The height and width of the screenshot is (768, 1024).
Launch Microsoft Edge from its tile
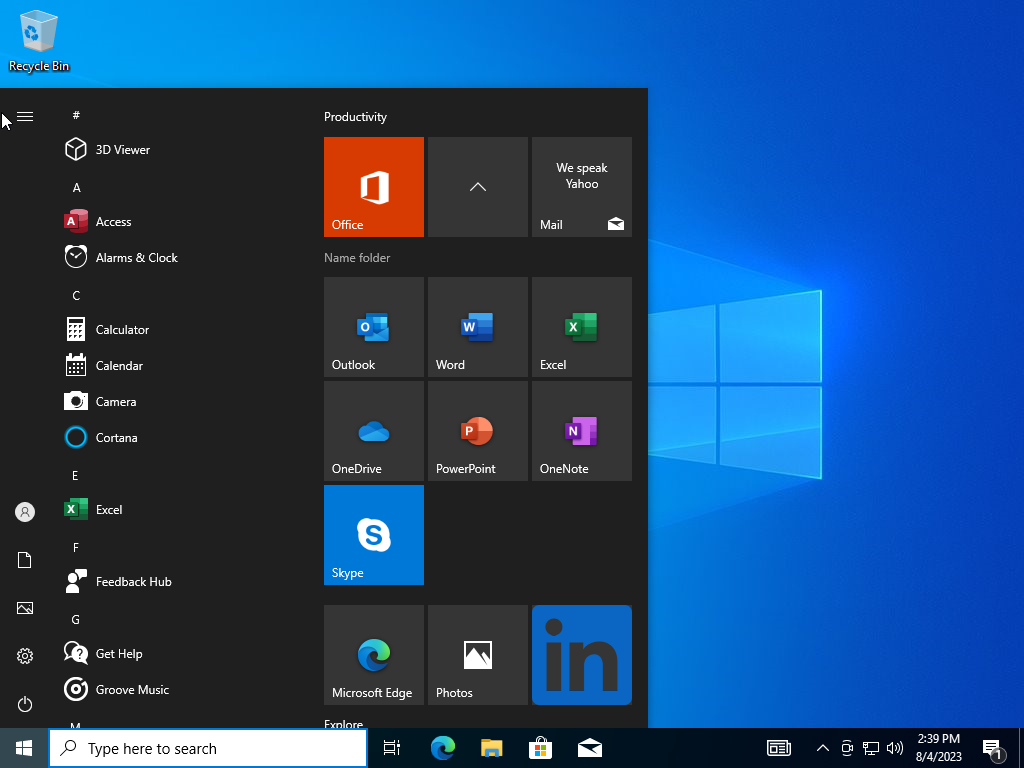[373, 655]
